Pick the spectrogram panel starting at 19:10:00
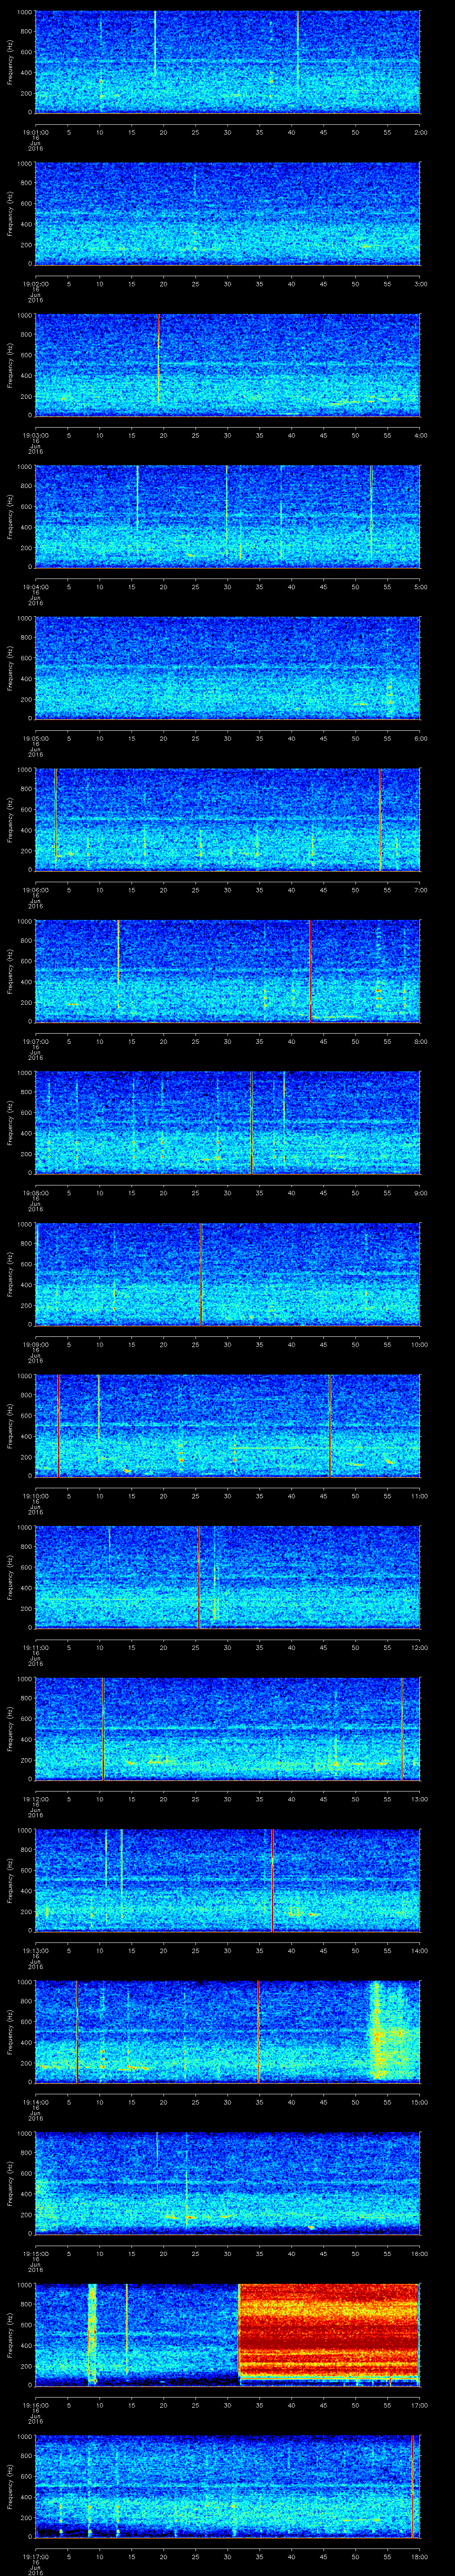This screenshot has width=455, height=2576. coord(227,1426)
